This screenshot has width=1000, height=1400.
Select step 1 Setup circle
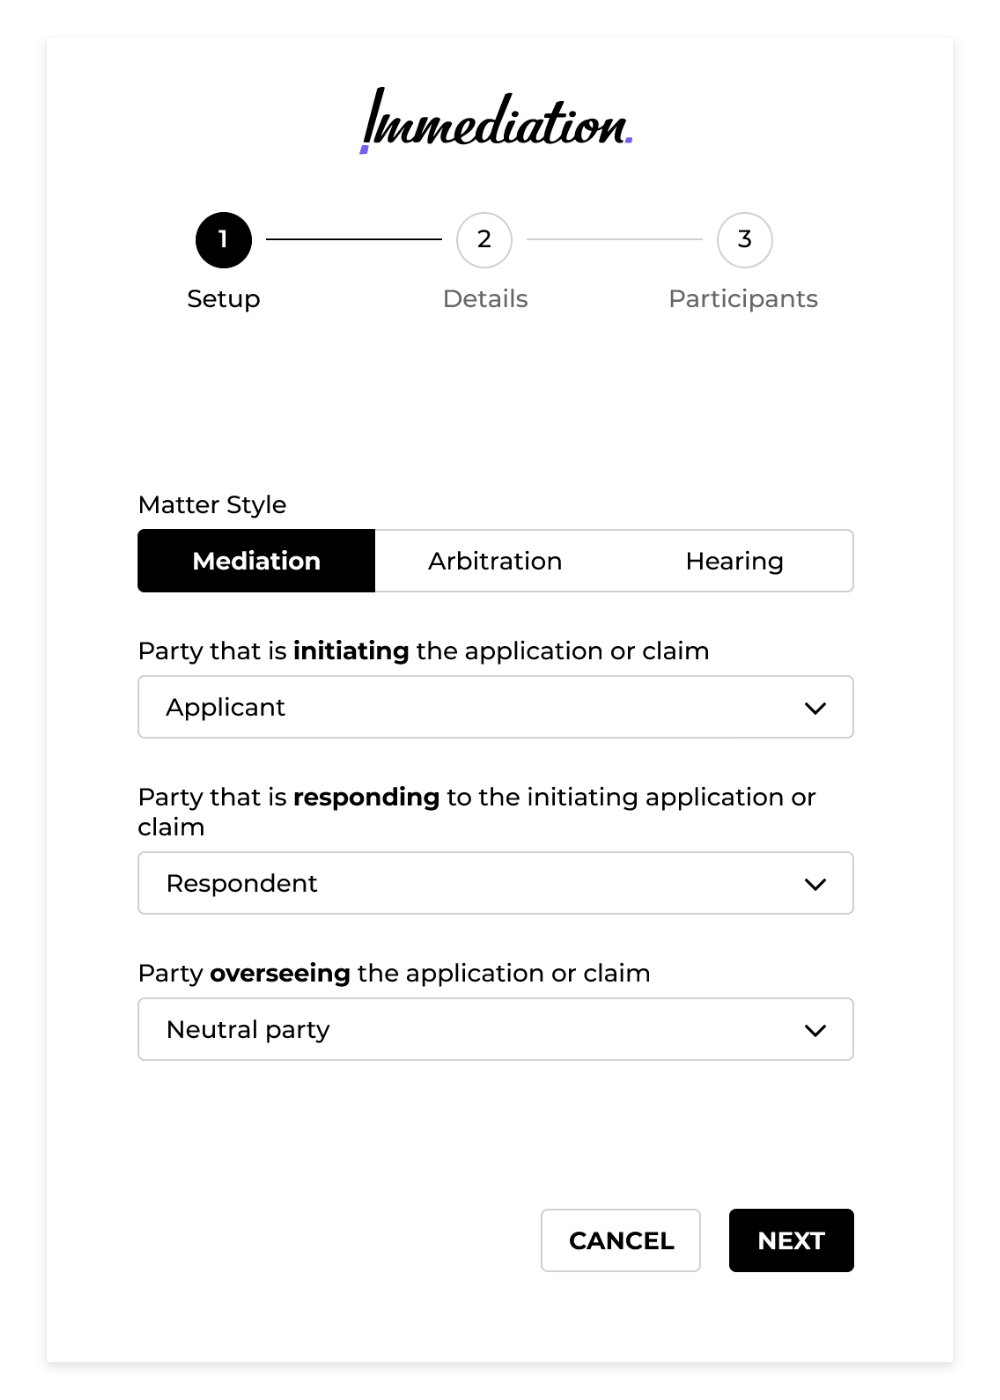tap(223, 239)
